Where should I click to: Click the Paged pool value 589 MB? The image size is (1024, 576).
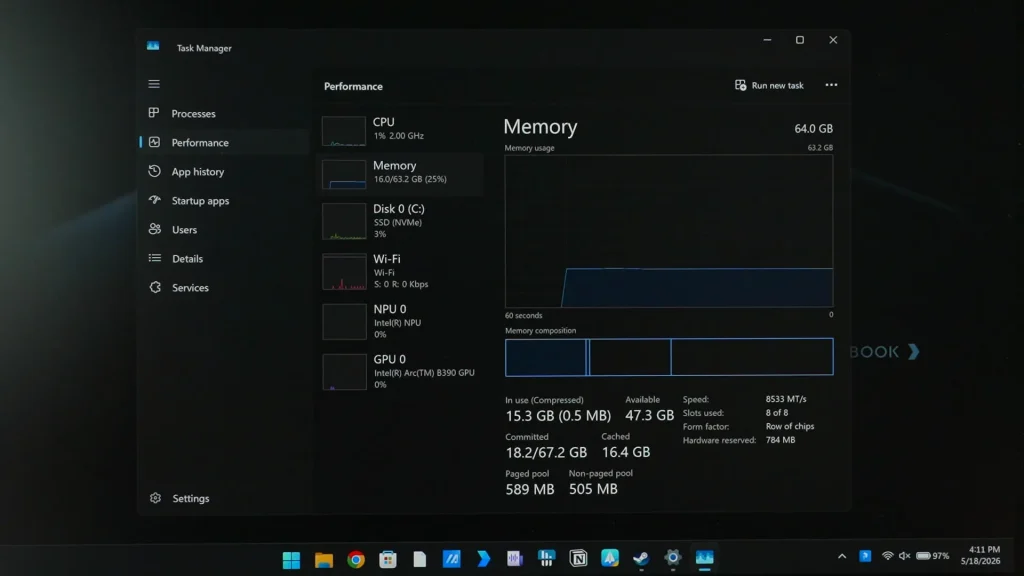click(530, 489)
